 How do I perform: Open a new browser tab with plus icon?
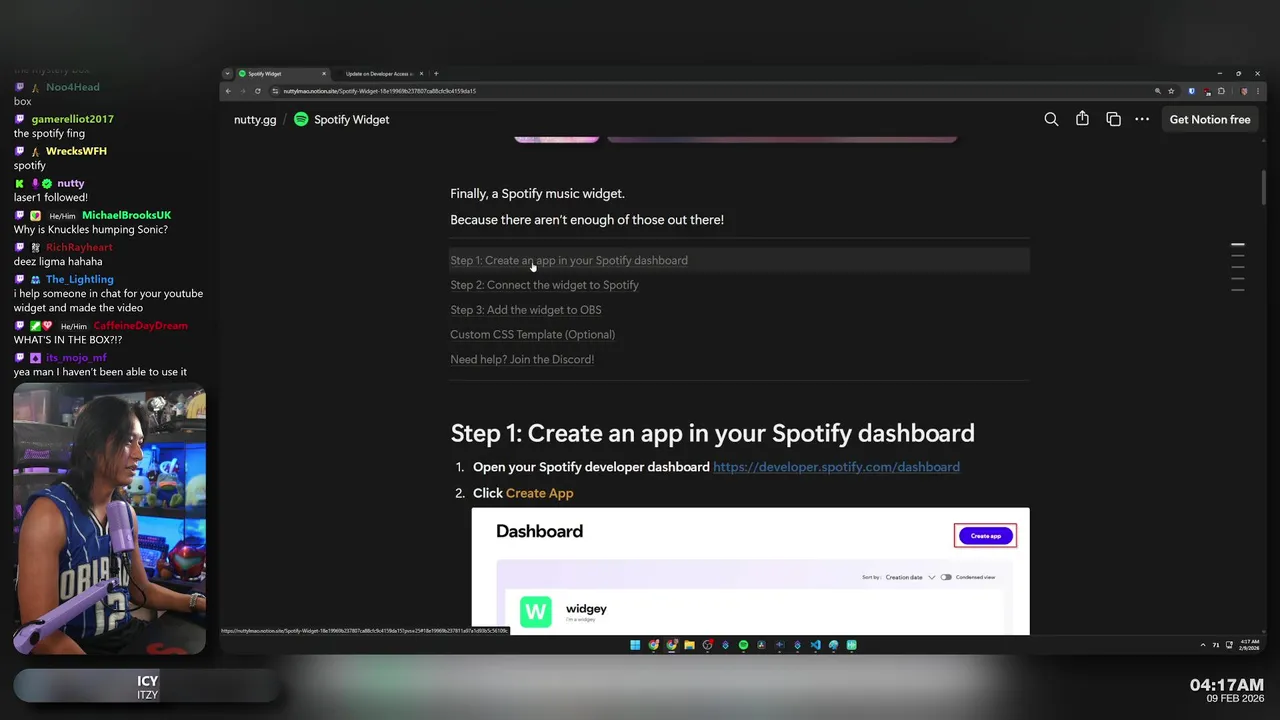[x=436, y=74]
